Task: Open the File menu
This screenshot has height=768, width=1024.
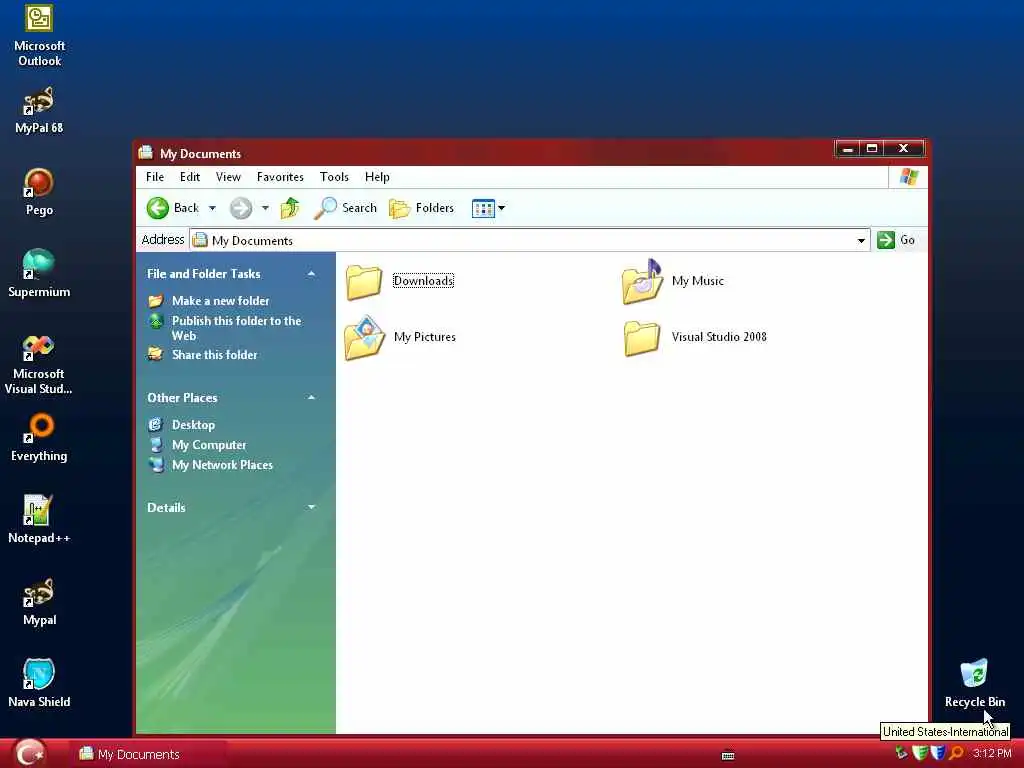Action: point(155,177)
